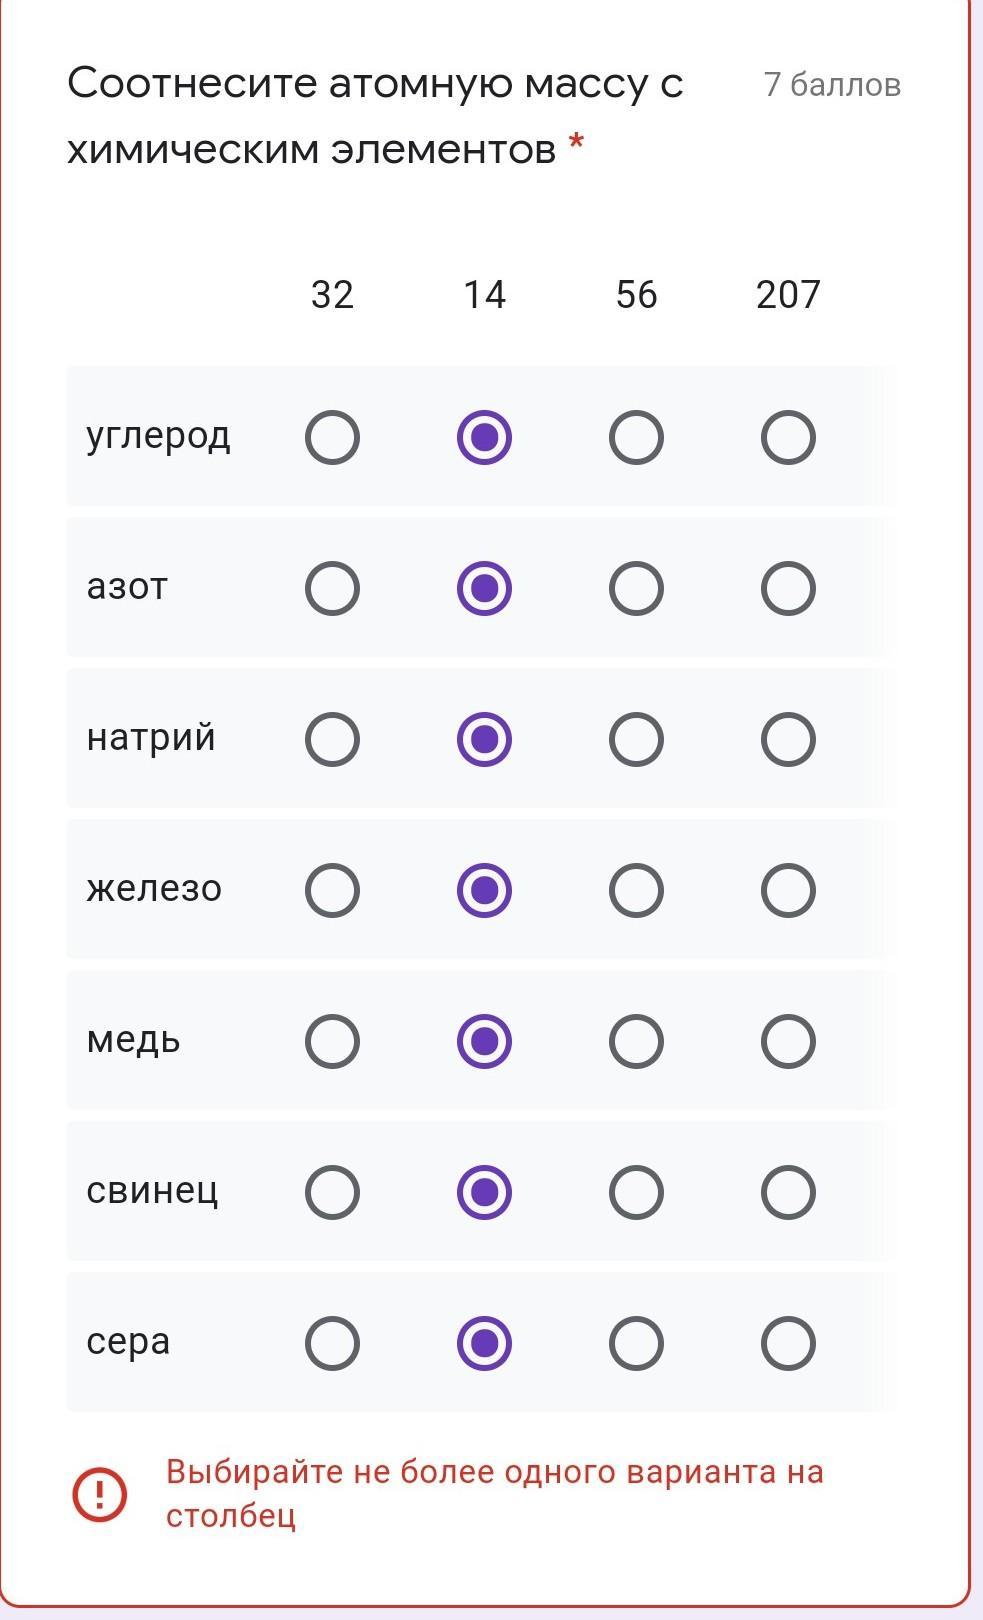
Task: Click the свинец row label
Action: (152, 1191)
